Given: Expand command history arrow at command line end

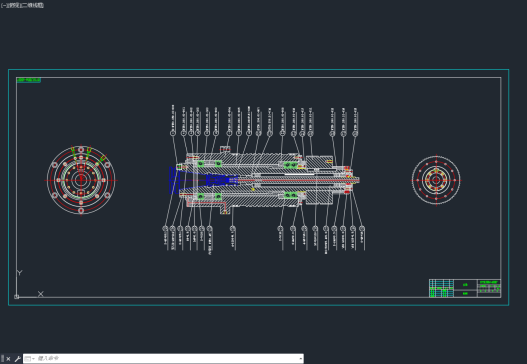Looking at the screenshot, I should tap(300, 359).
